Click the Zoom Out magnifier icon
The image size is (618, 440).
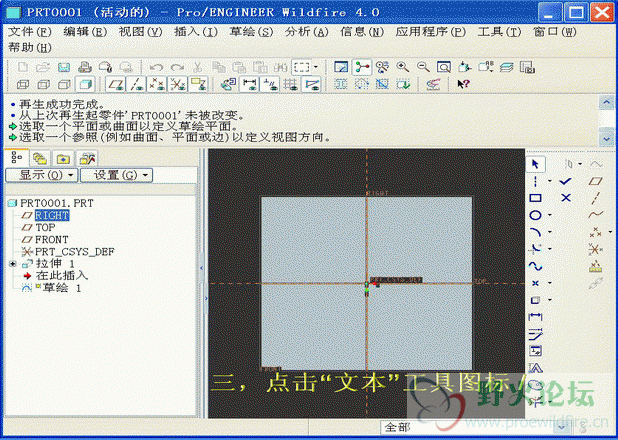tap(423, 67)
